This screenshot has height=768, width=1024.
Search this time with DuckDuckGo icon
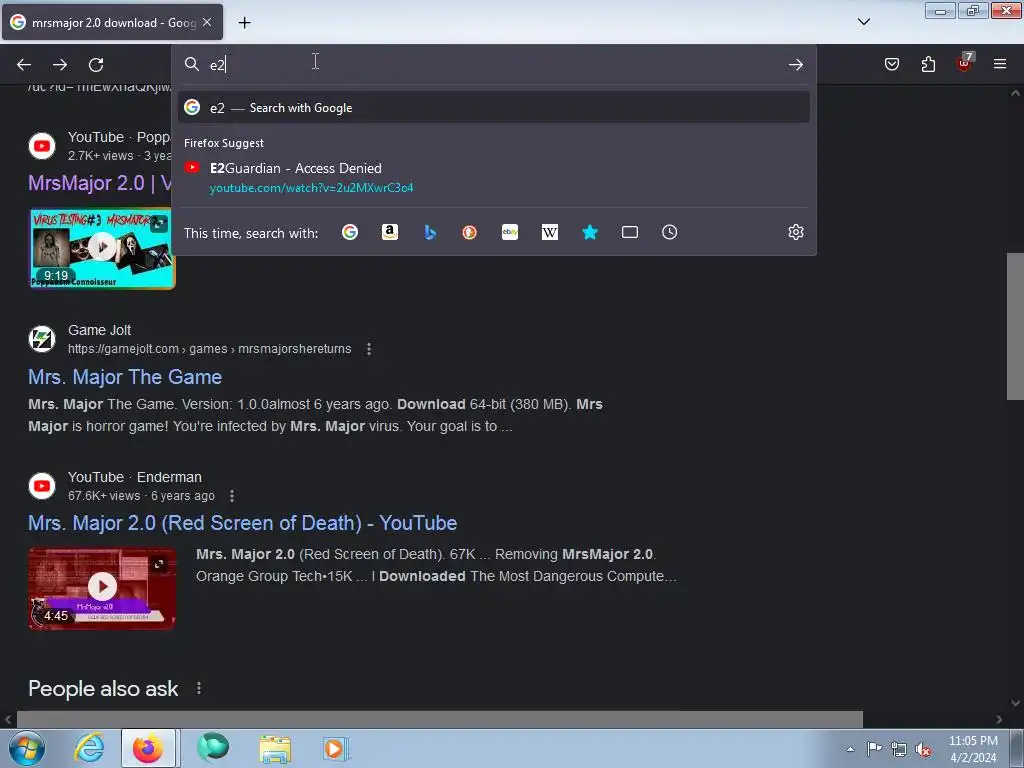(470, 232)
